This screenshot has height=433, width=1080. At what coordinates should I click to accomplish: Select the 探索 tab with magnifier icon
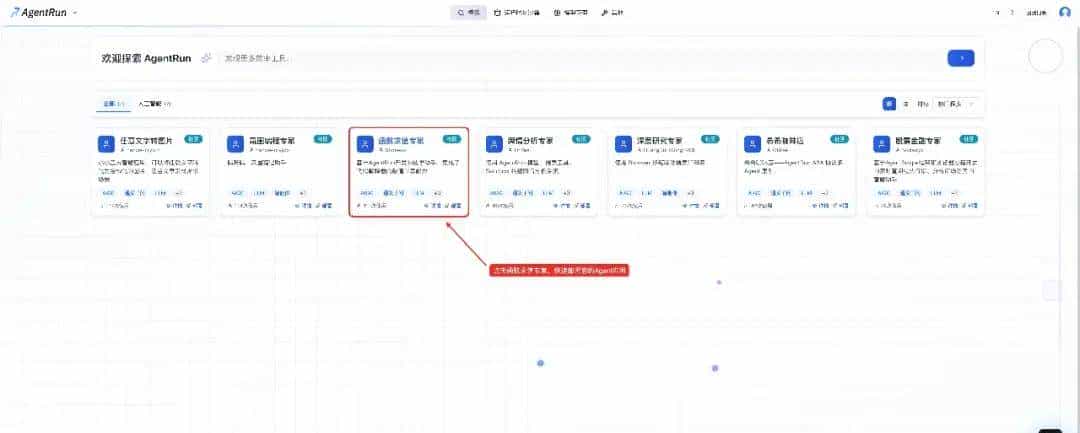(x=468, y=12)
